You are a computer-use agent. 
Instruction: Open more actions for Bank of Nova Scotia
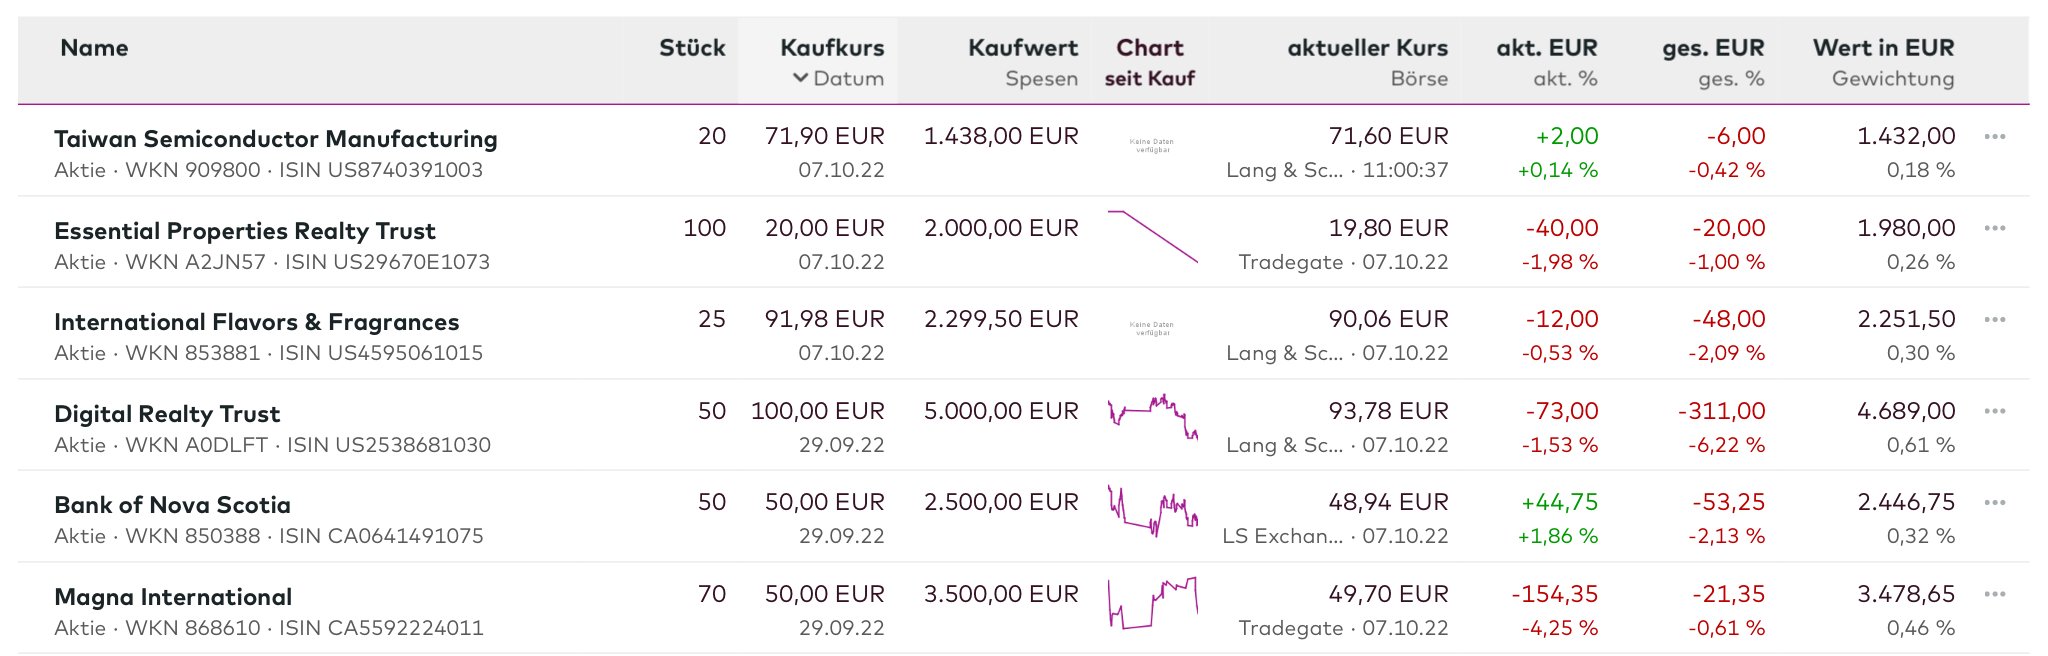click(1994, 503)
